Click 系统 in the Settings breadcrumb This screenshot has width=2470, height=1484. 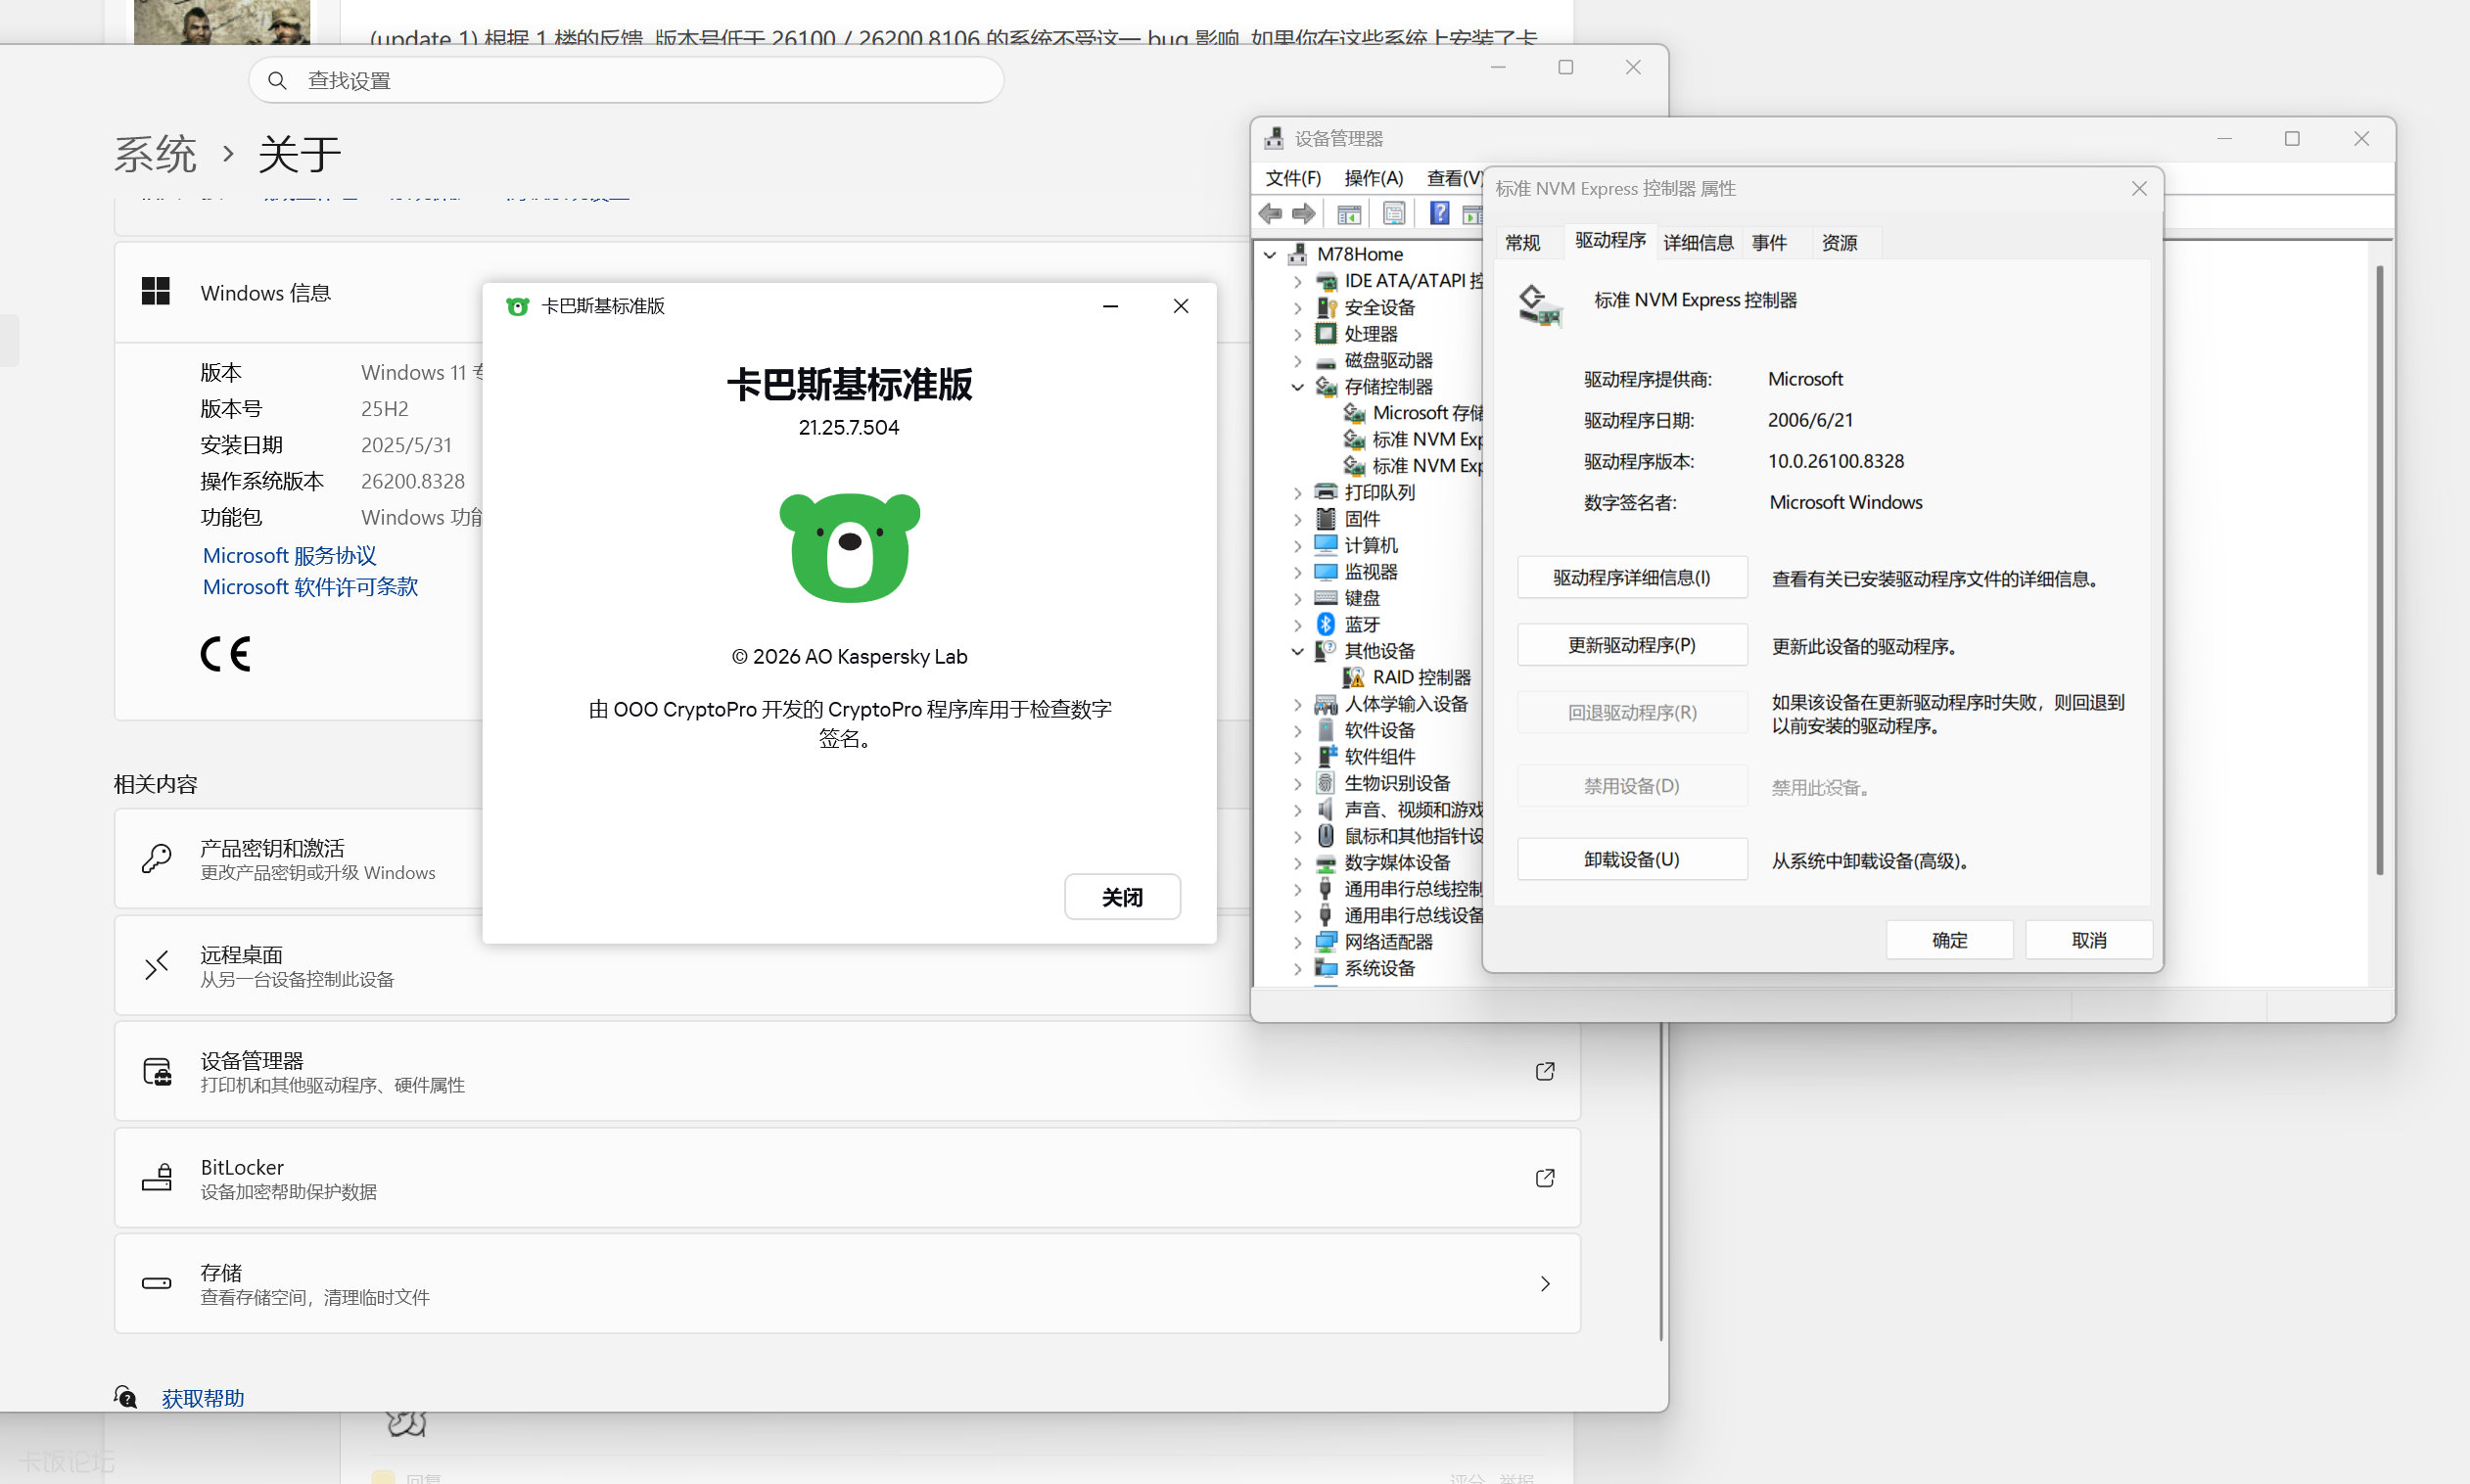[155, 154]
